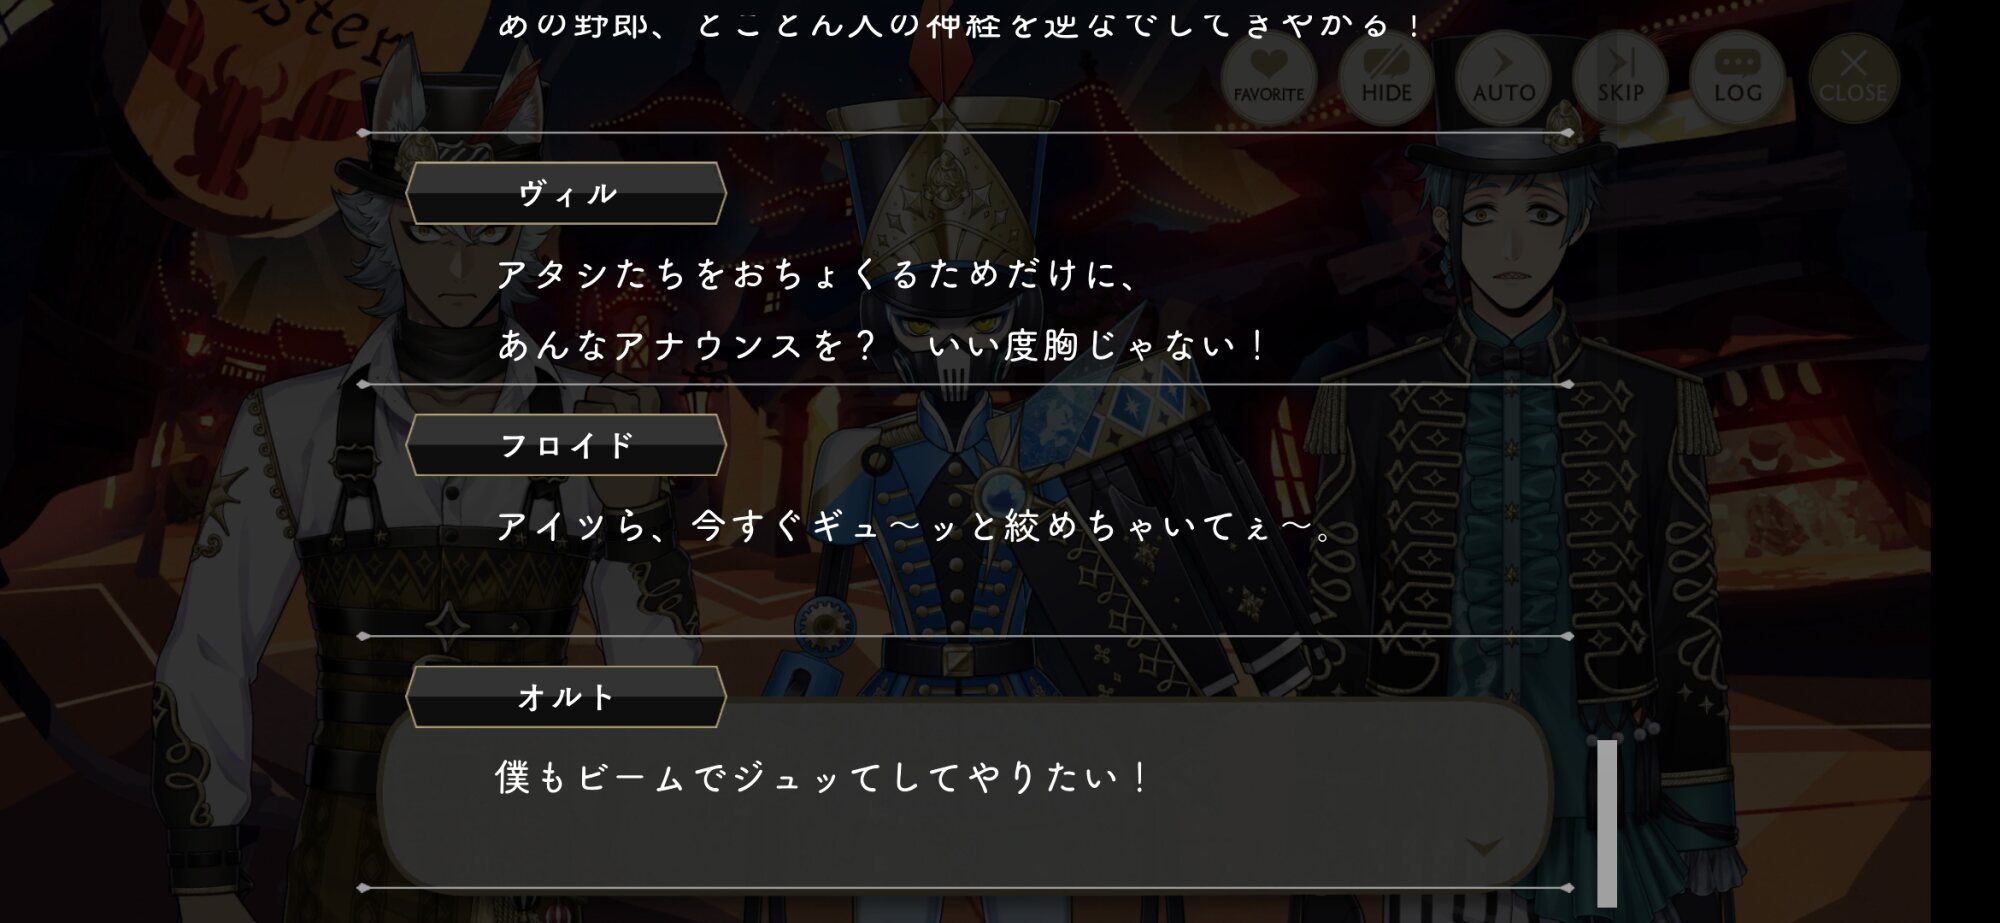Screen dimensions: 2000x923
Task: Select the フロイド speaker name tag
Action: [566, 445]
